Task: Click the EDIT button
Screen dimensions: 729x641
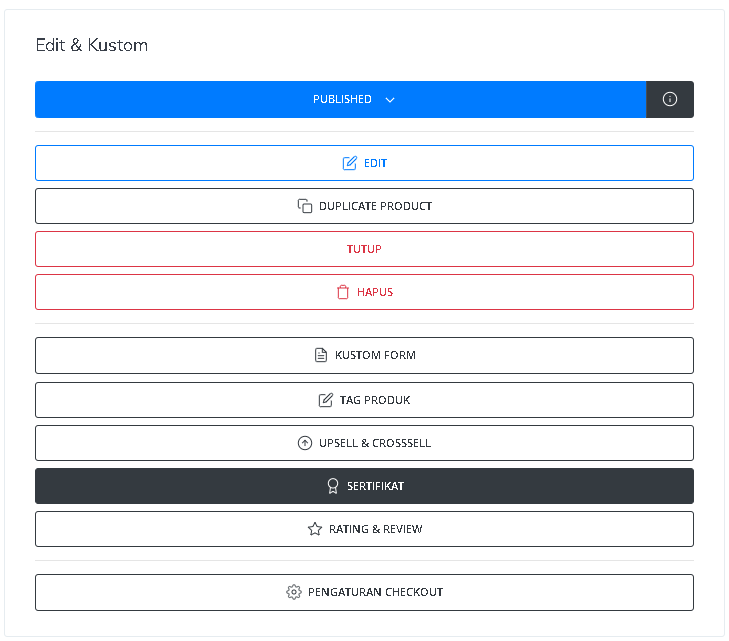Action: (x=364, y=163)
